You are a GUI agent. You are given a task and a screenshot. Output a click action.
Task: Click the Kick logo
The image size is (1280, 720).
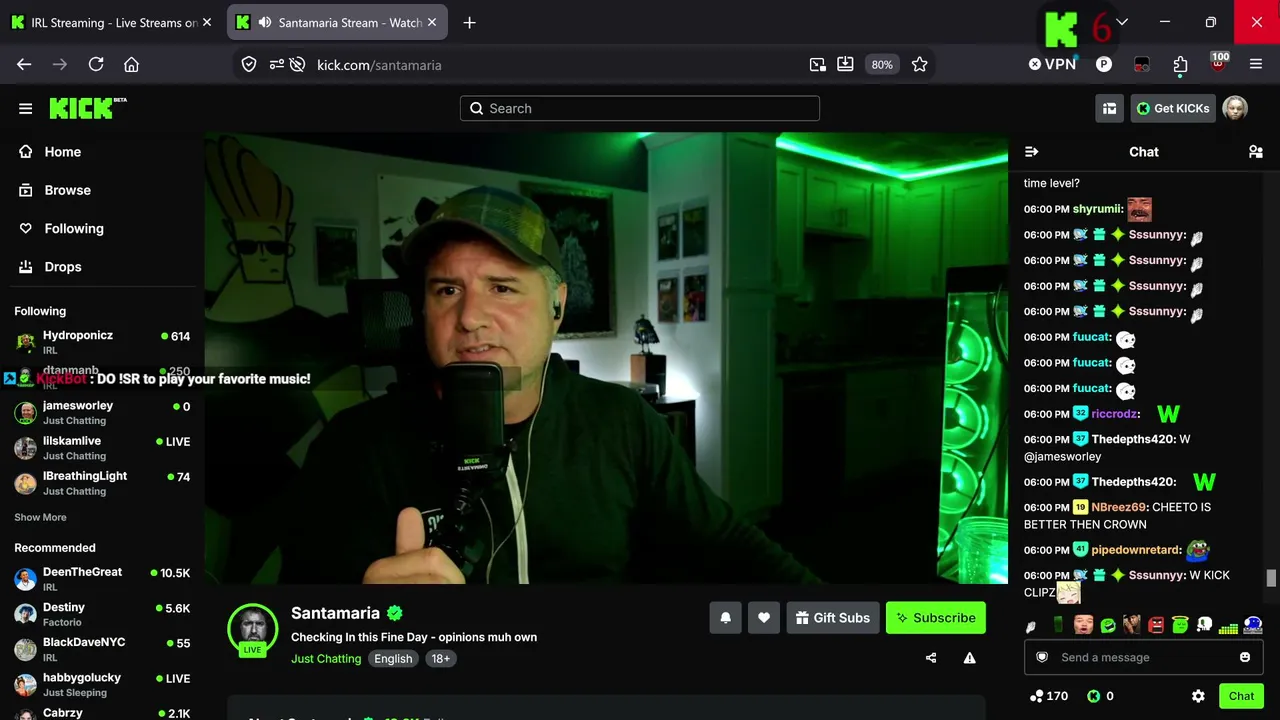coord(88,108)
